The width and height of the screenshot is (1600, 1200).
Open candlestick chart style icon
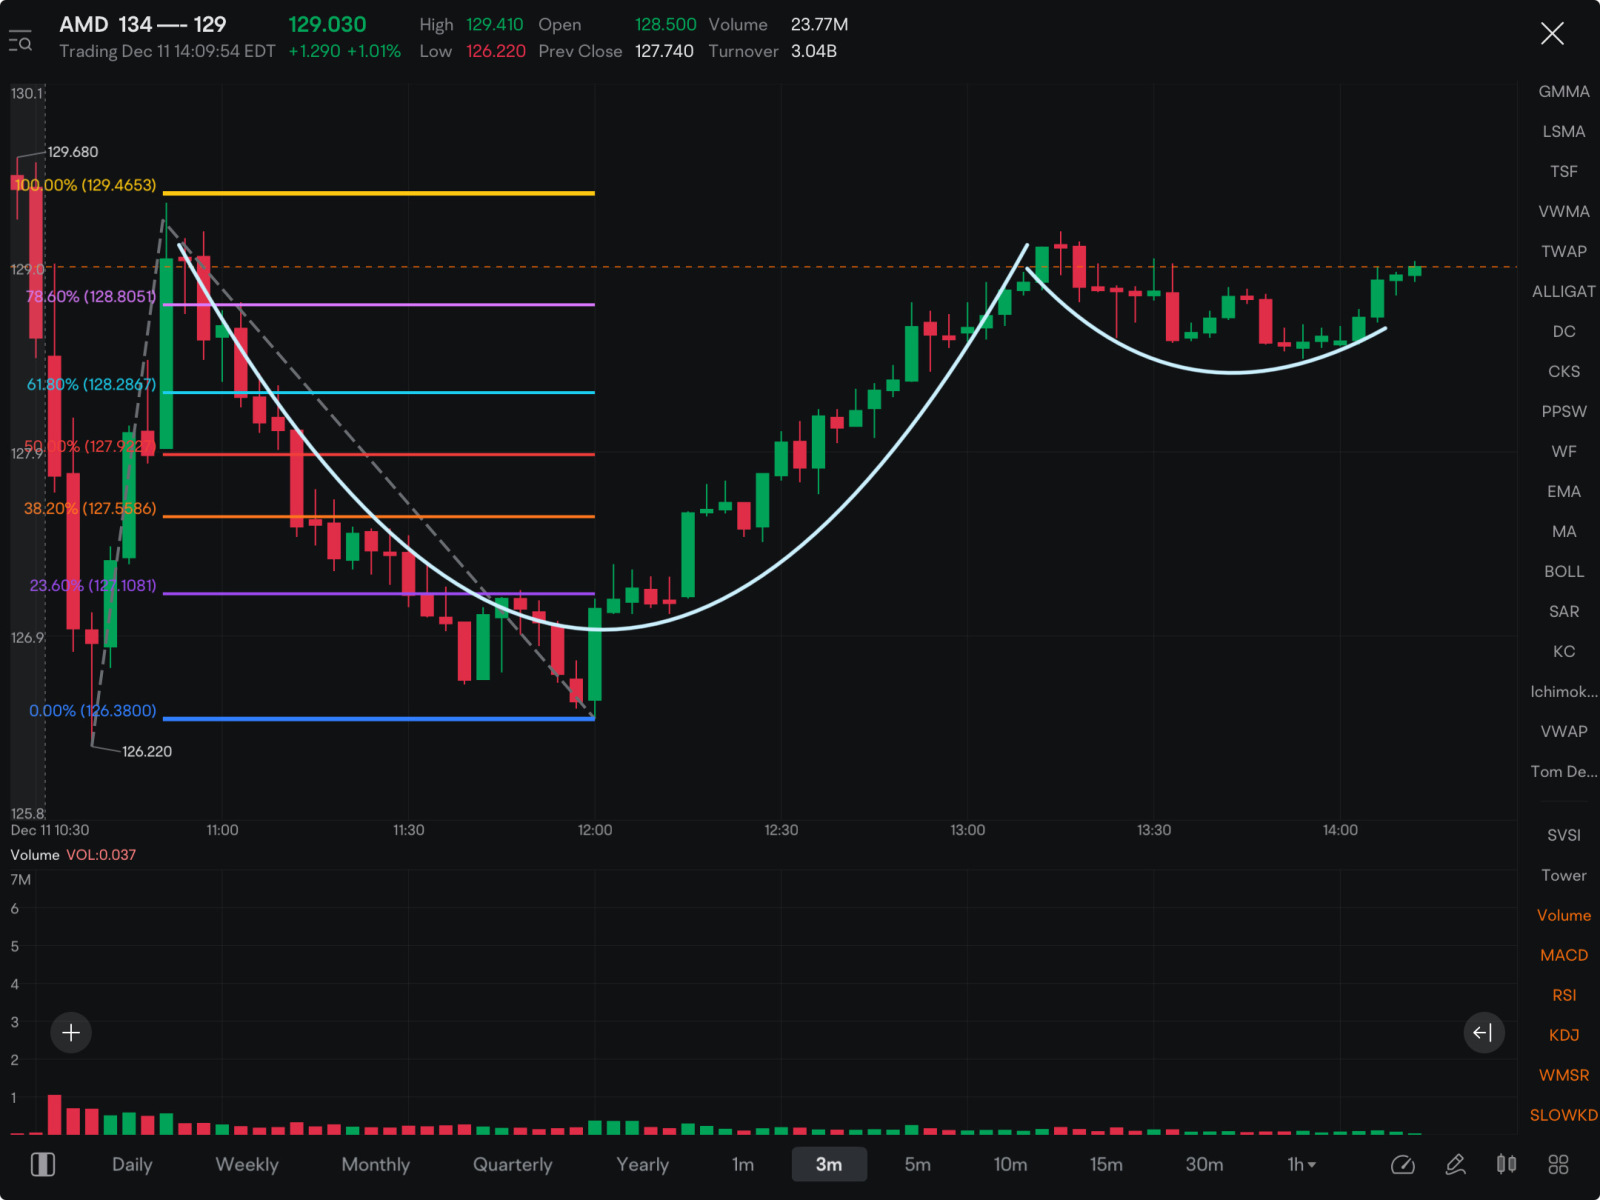pyautogui.click(x=1506, y=1164)
